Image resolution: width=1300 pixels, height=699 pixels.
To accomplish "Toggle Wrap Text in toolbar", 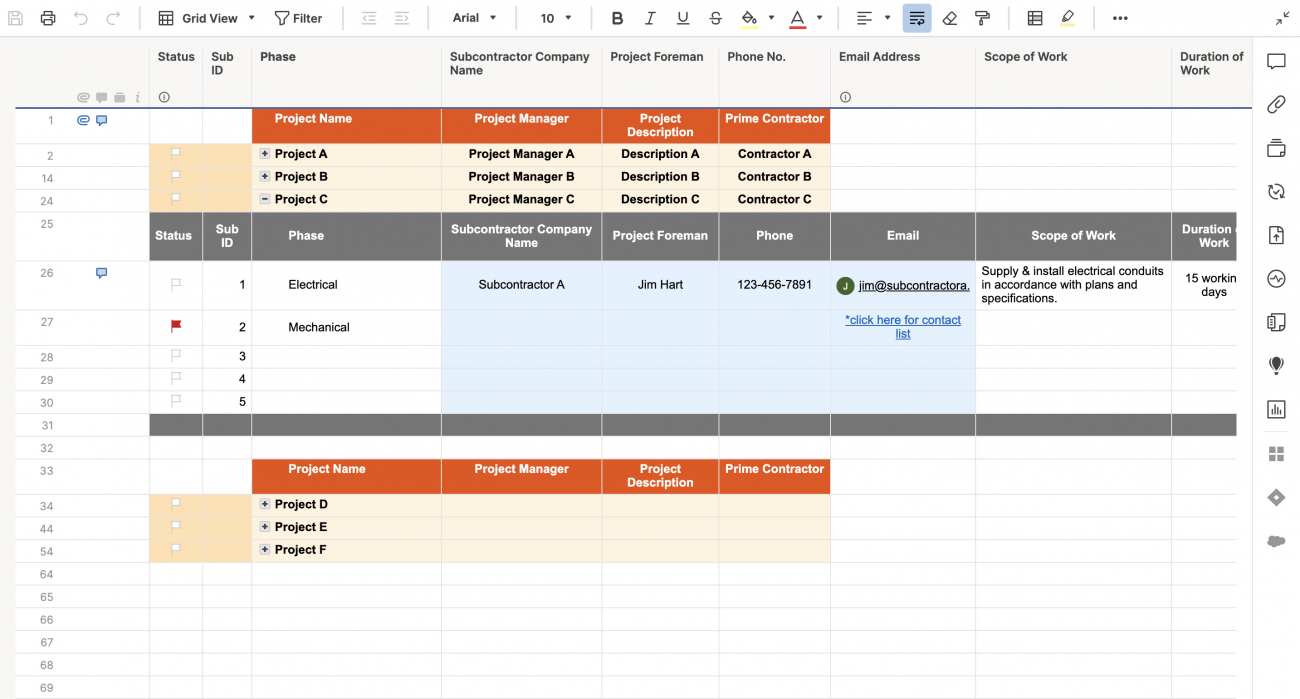I will pos(916,18).
